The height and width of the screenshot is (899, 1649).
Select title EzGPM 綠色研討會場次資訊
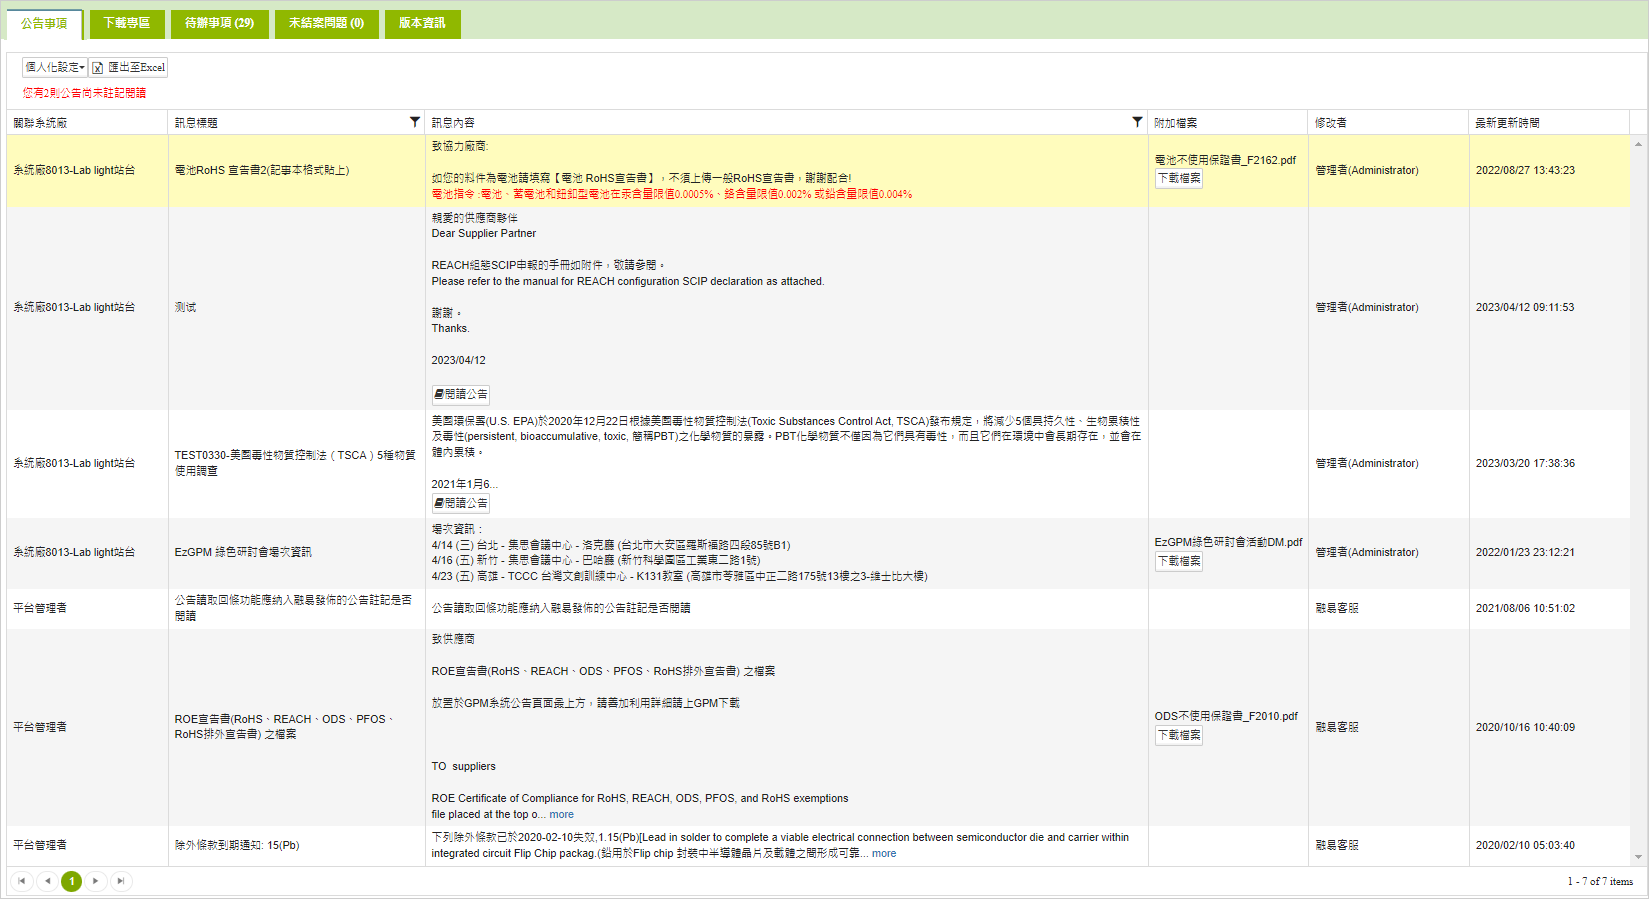pyautogui.click(x=243, y=552)
